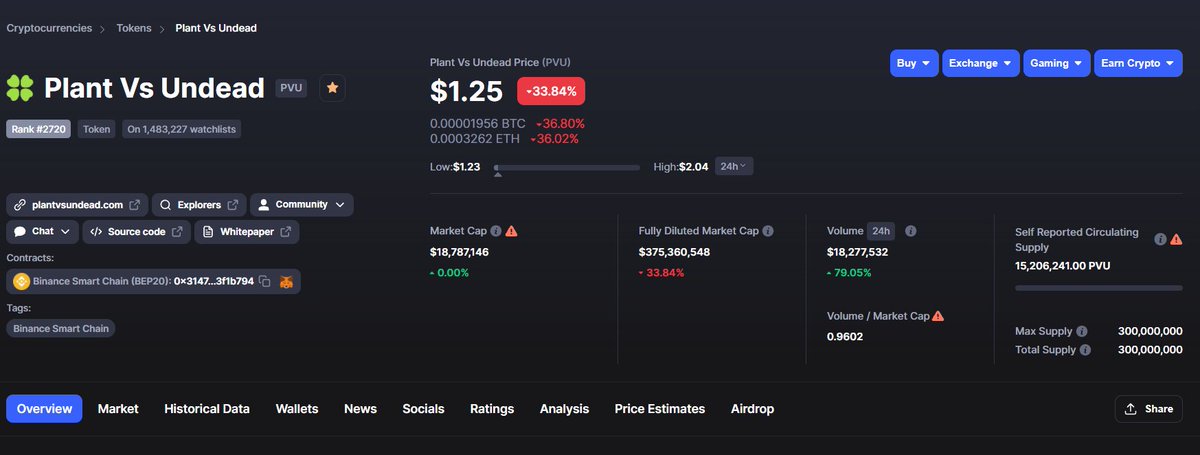Add token to MetaMask fox icon
The width and height of the screenshot is (1200, 455).
[287, 282]
